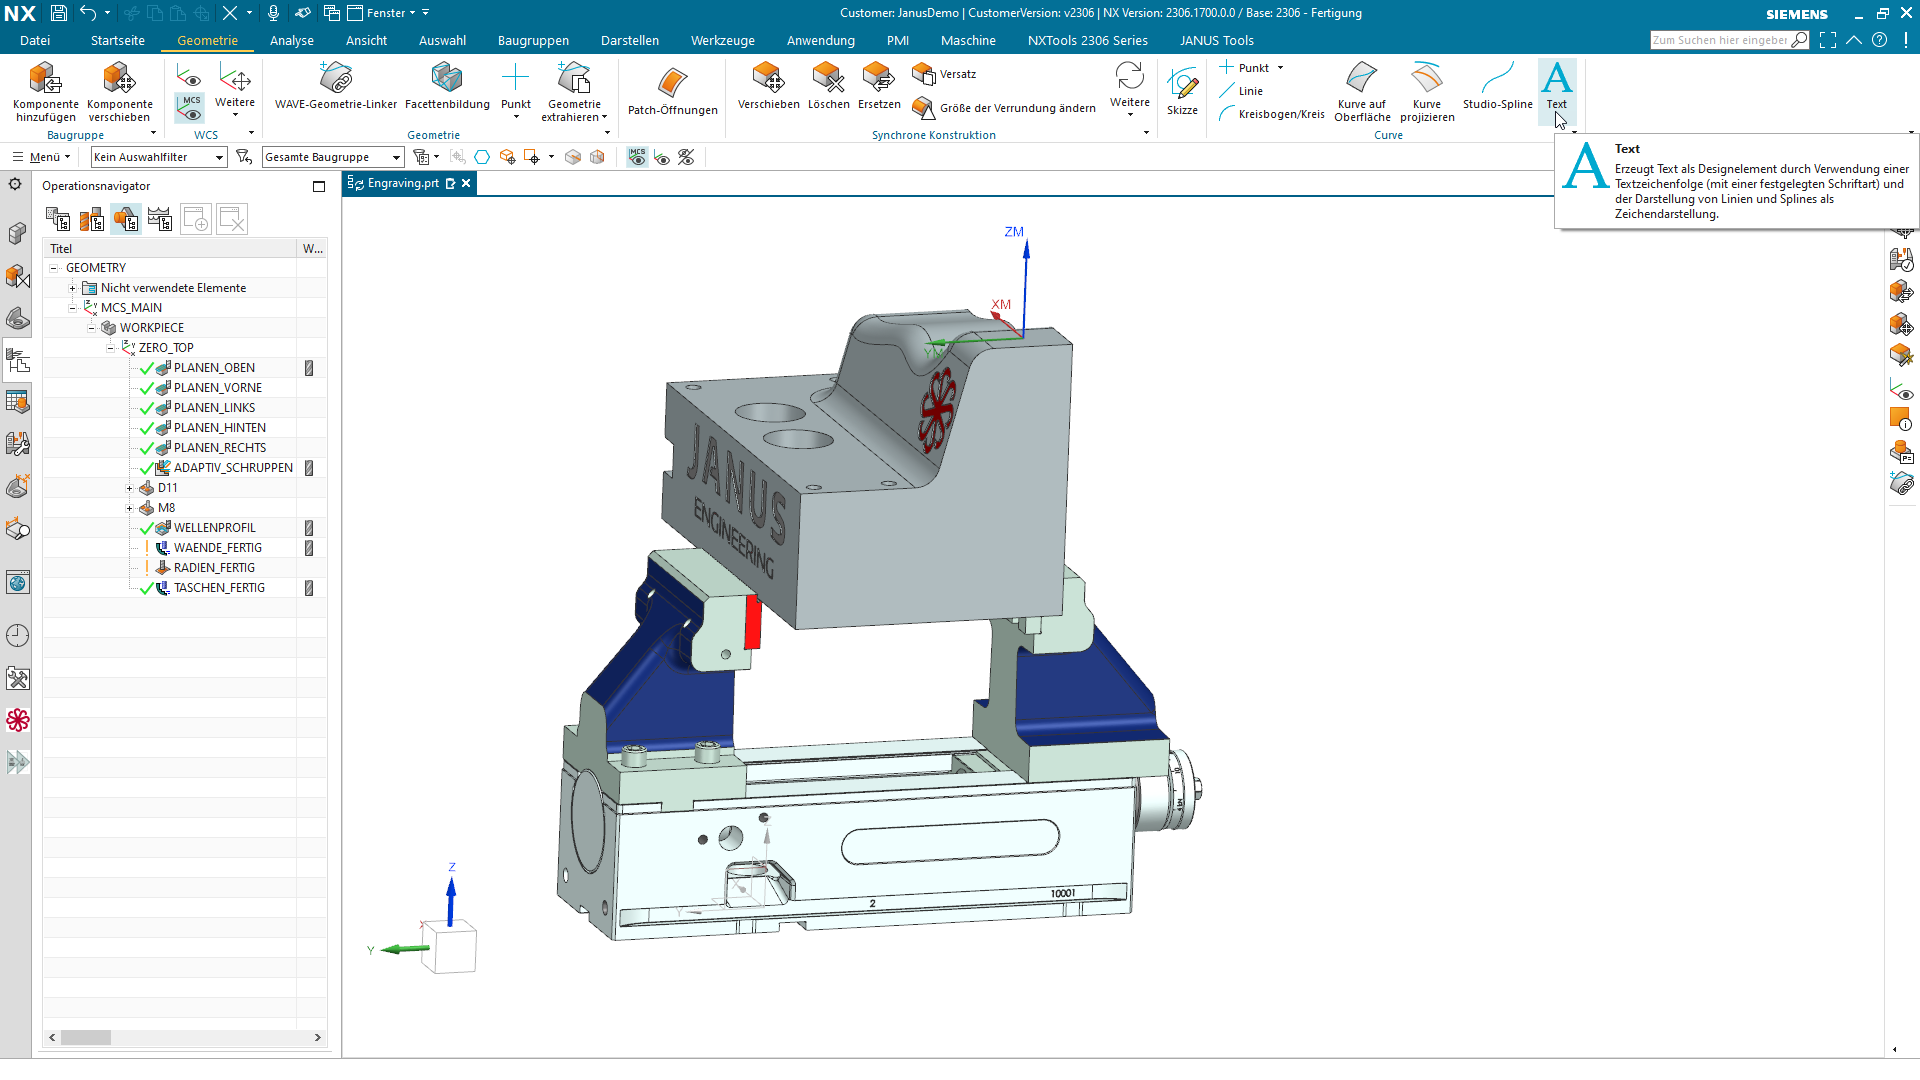The height and width of the screenshot is (1080, 1920).
Task: Open the Datei menu
Action: (35, 40)
